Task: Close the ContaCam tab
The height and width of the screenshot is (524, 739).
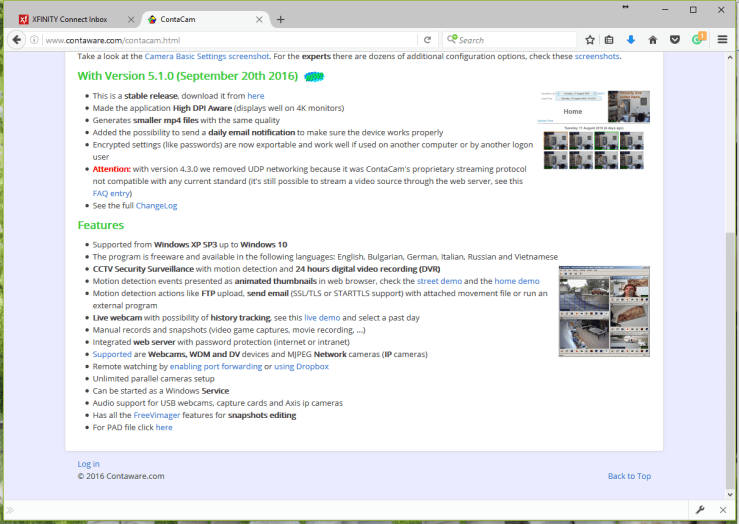Action: [x=260, y=19]
